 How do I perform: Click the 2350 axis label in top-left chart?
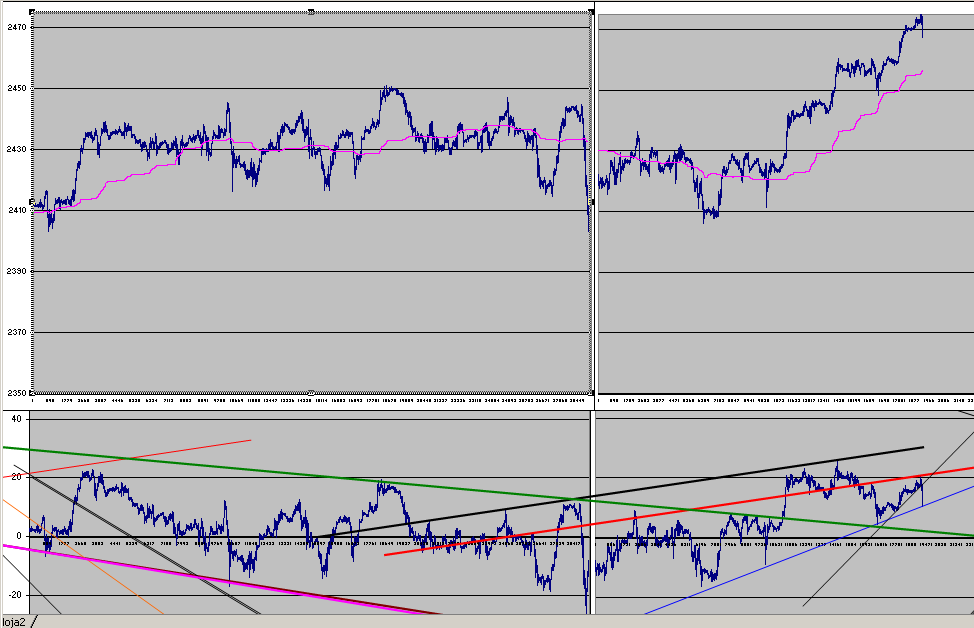[x=17, y=393]
